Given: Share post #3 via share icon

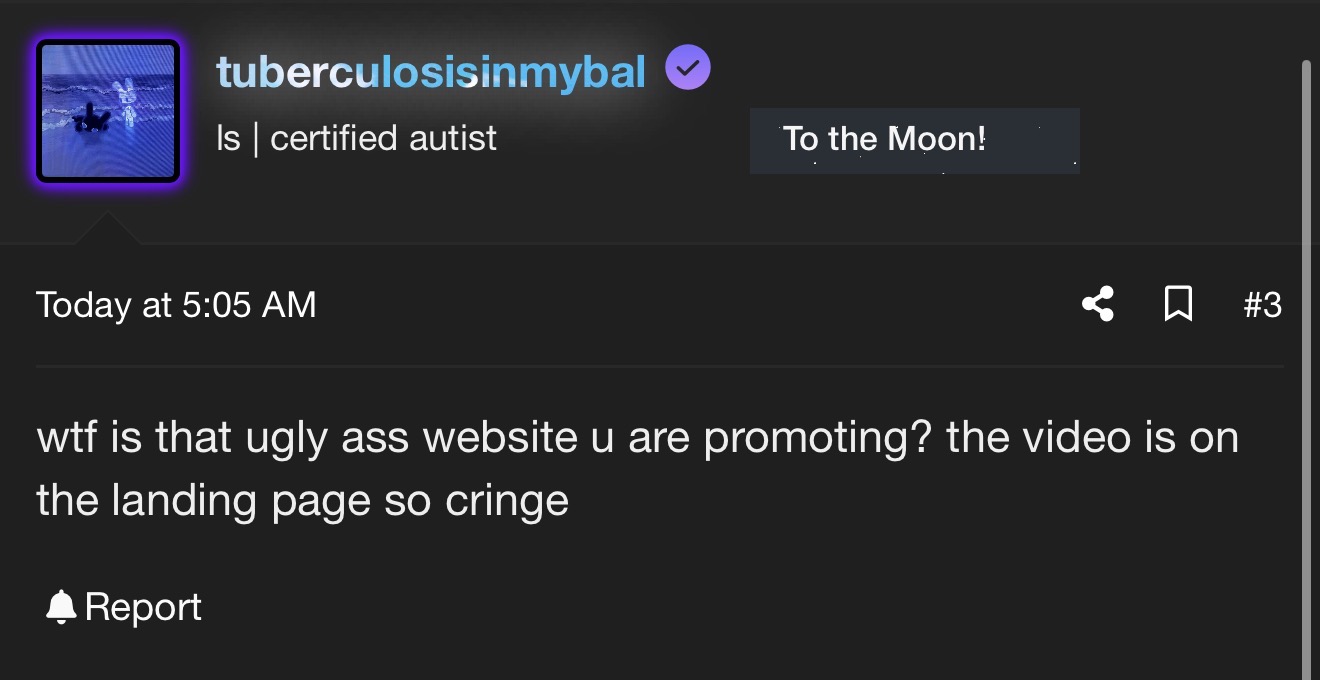Looking at the screenshot, I should tap(1098, 304).
